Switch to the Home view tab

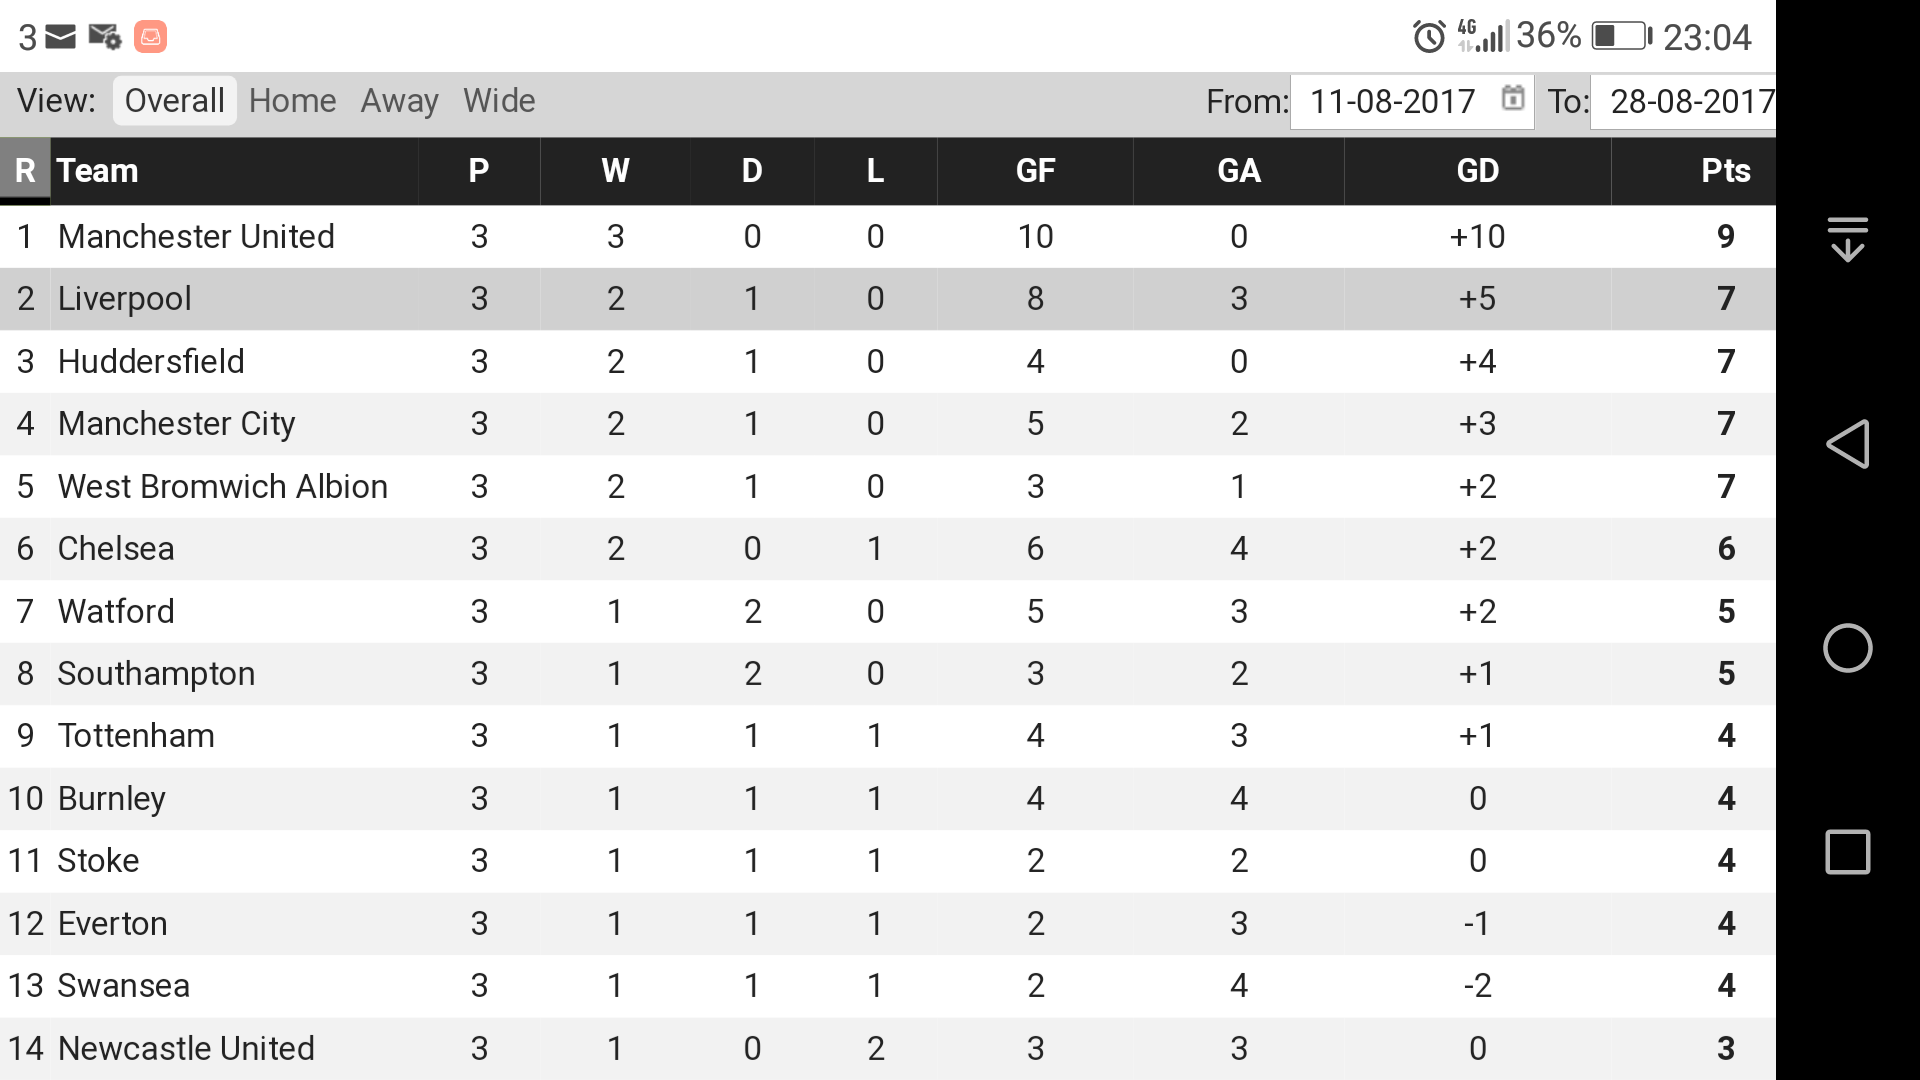point(292,101)
